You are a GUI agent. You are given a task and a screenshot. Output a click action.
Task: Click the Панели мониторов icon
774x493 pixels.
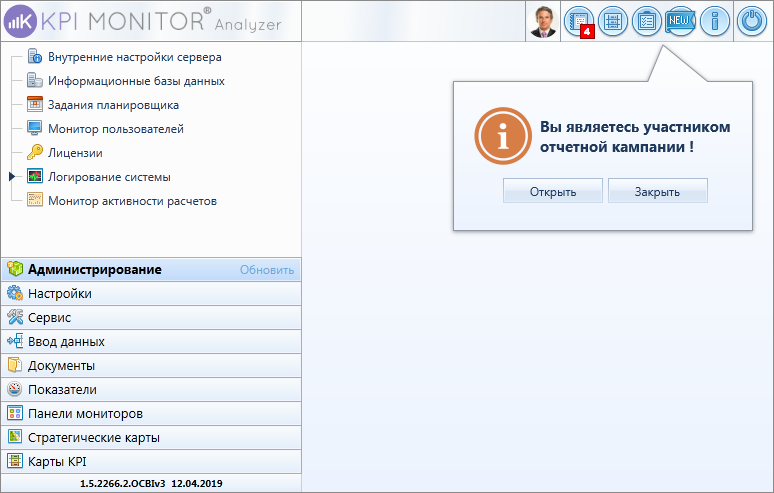tap(15, 413)
